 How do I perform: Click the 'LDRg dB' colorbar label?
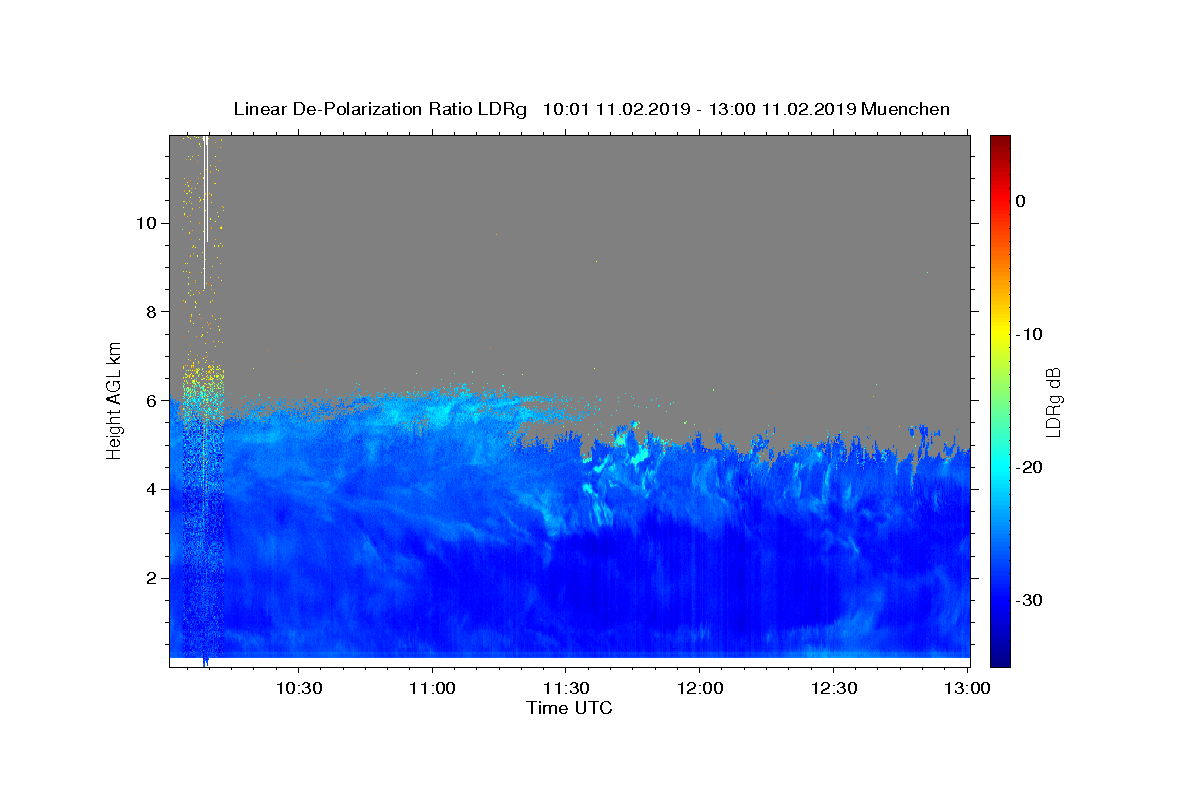tap(1052, 402)
